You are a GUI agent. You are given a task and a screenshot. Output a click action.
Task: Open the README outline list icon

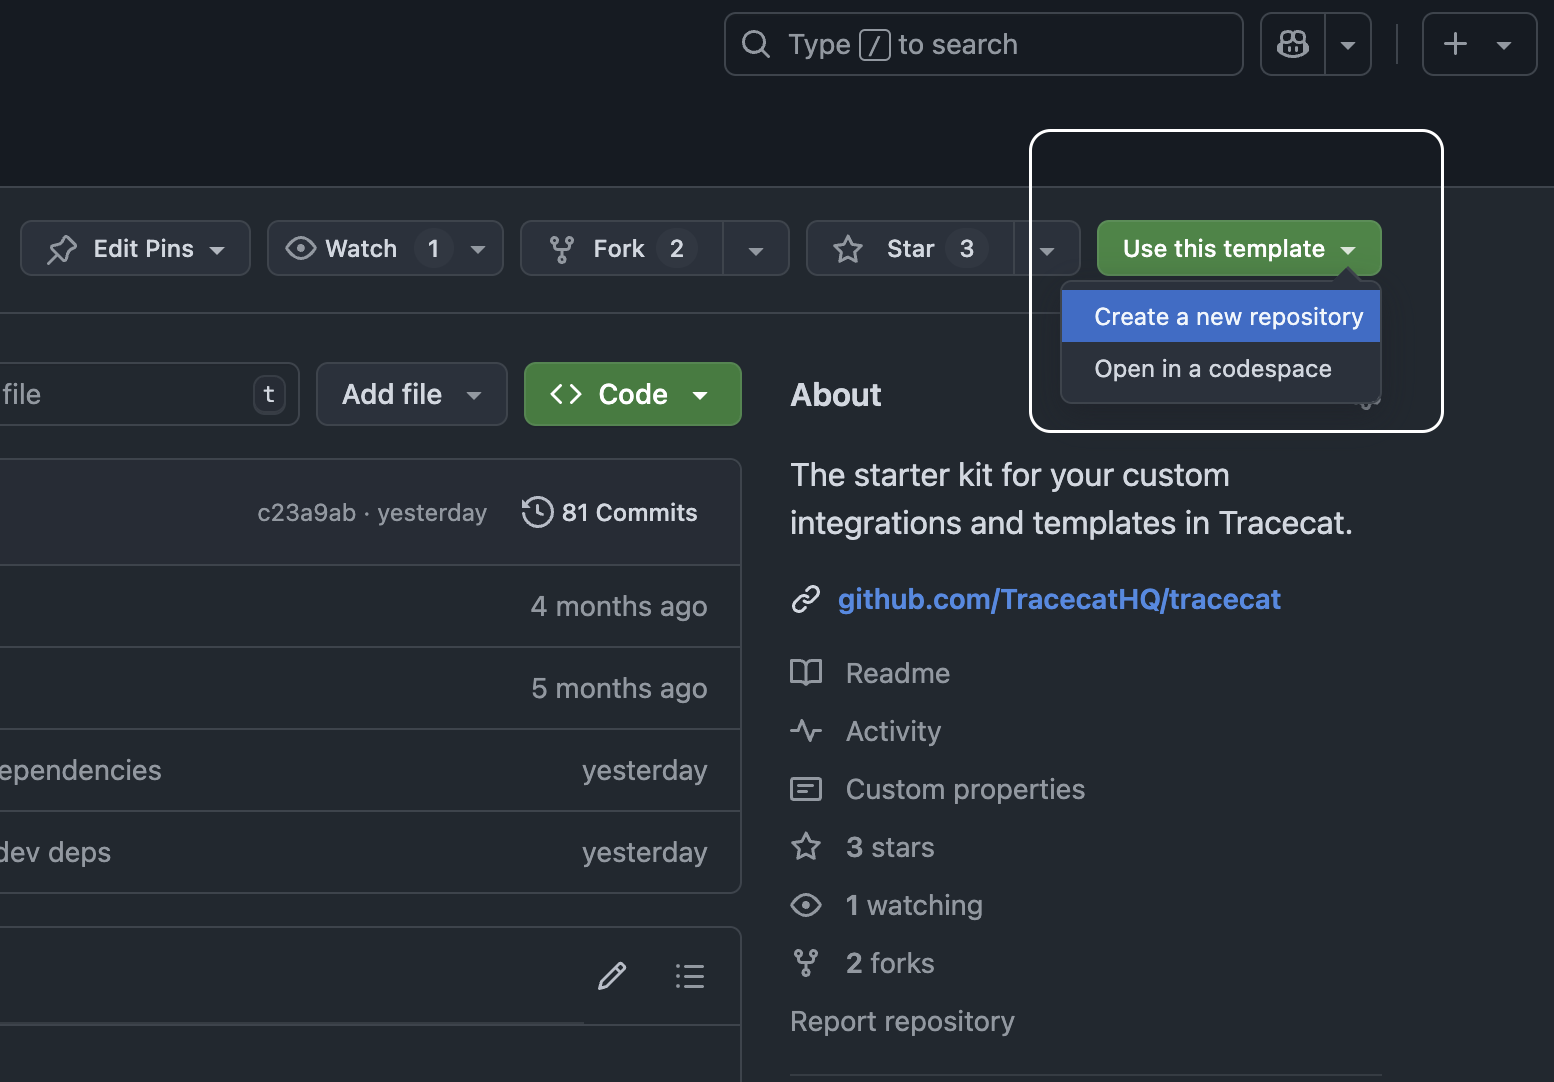690,976
